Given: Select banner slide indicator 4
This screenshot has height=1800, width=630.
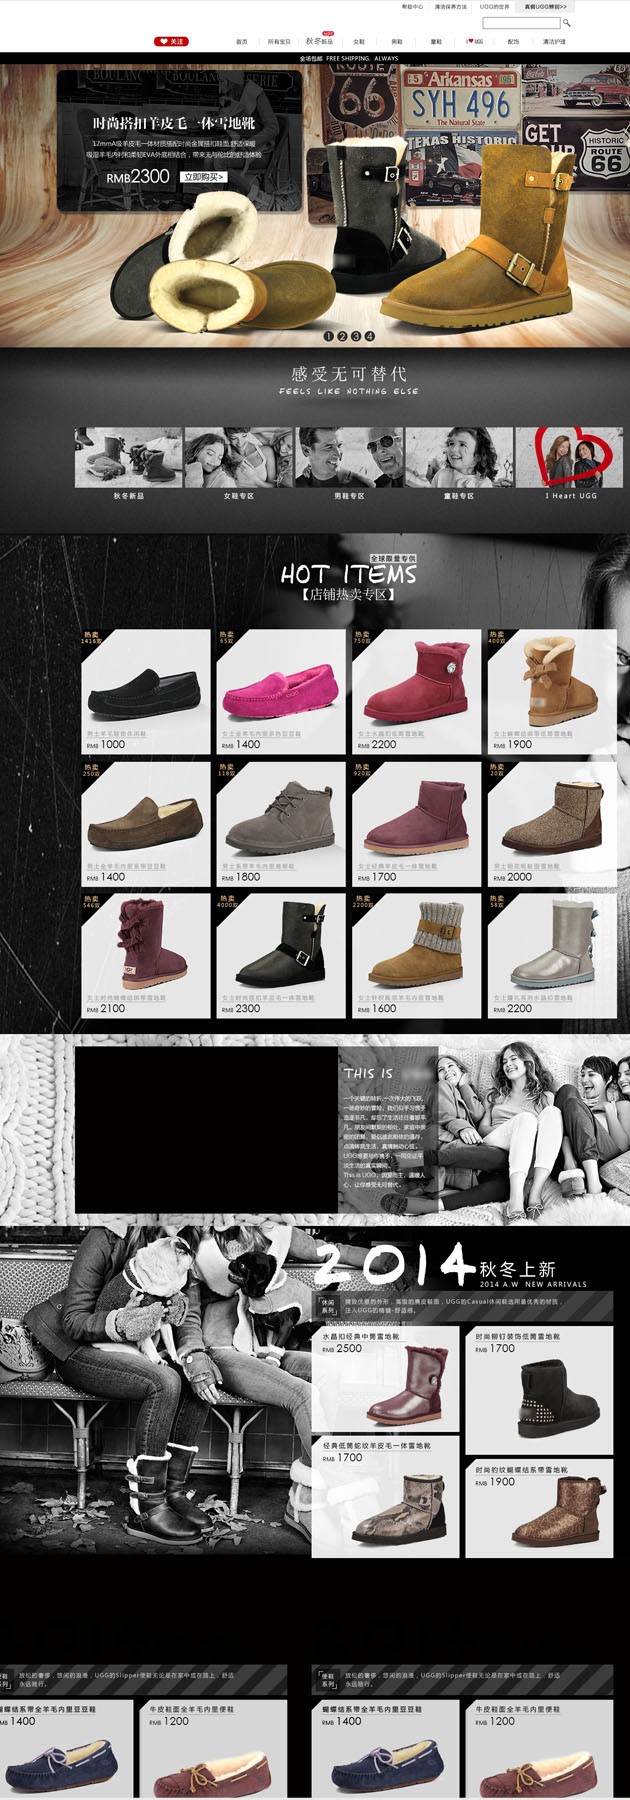Looking at the screenshot, I should pyautogui.click(x=369, y=336).
